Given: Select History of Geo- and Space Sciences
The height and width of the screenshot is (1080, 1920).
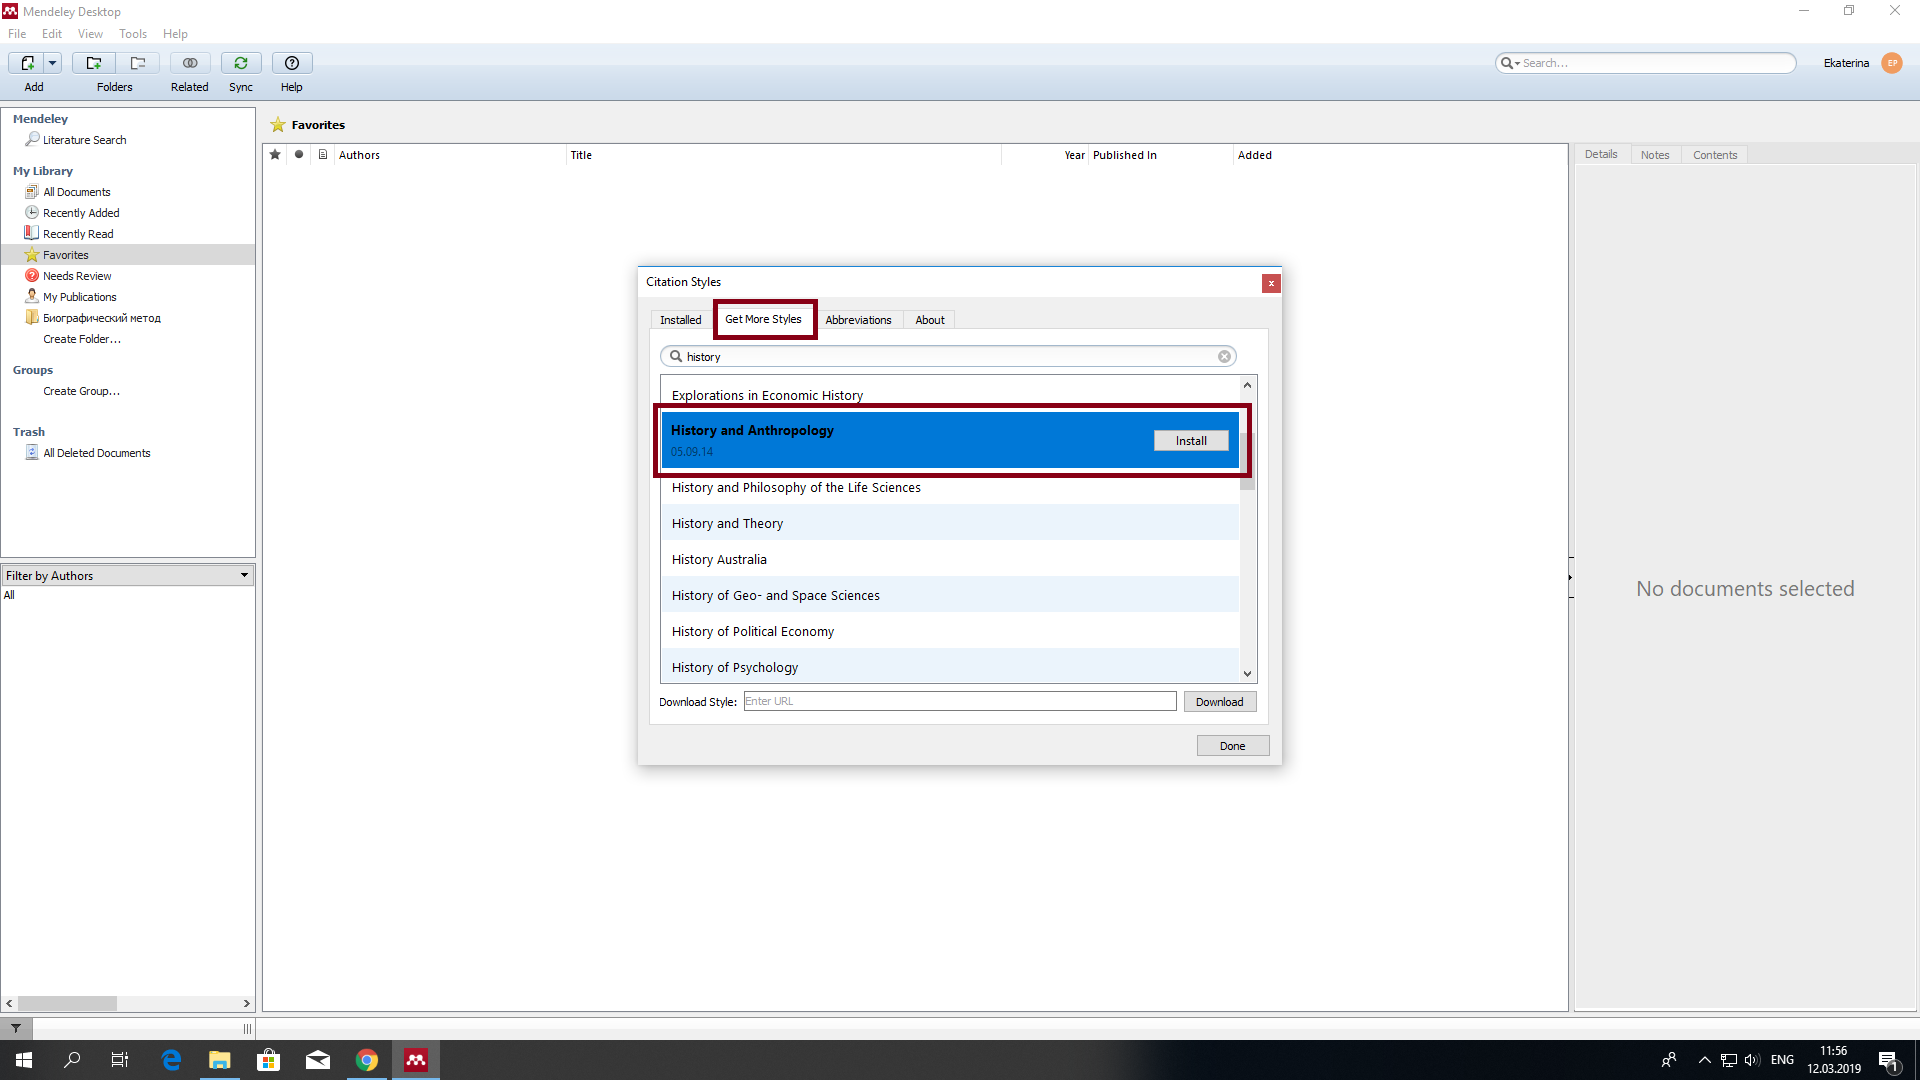Looking at the screenshot, I should tap(949, 595).
